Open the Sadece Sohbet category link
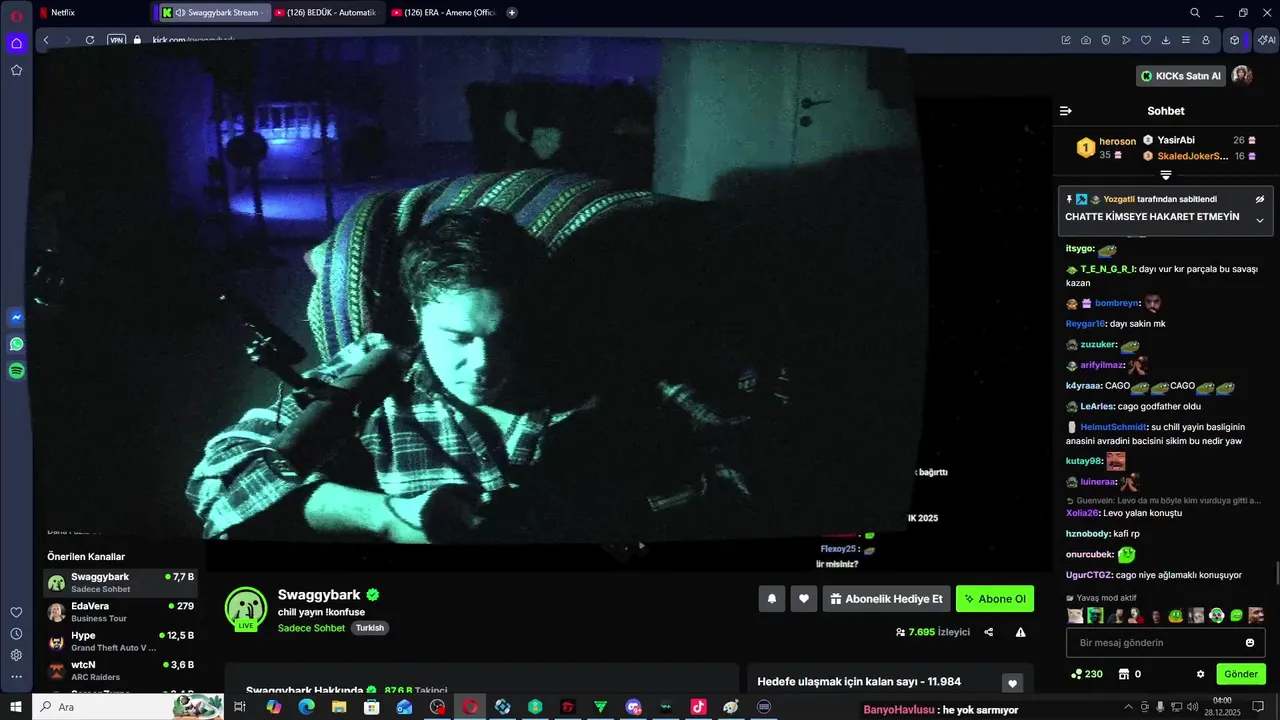The image size is (1280, 720). tap(311, 628)
